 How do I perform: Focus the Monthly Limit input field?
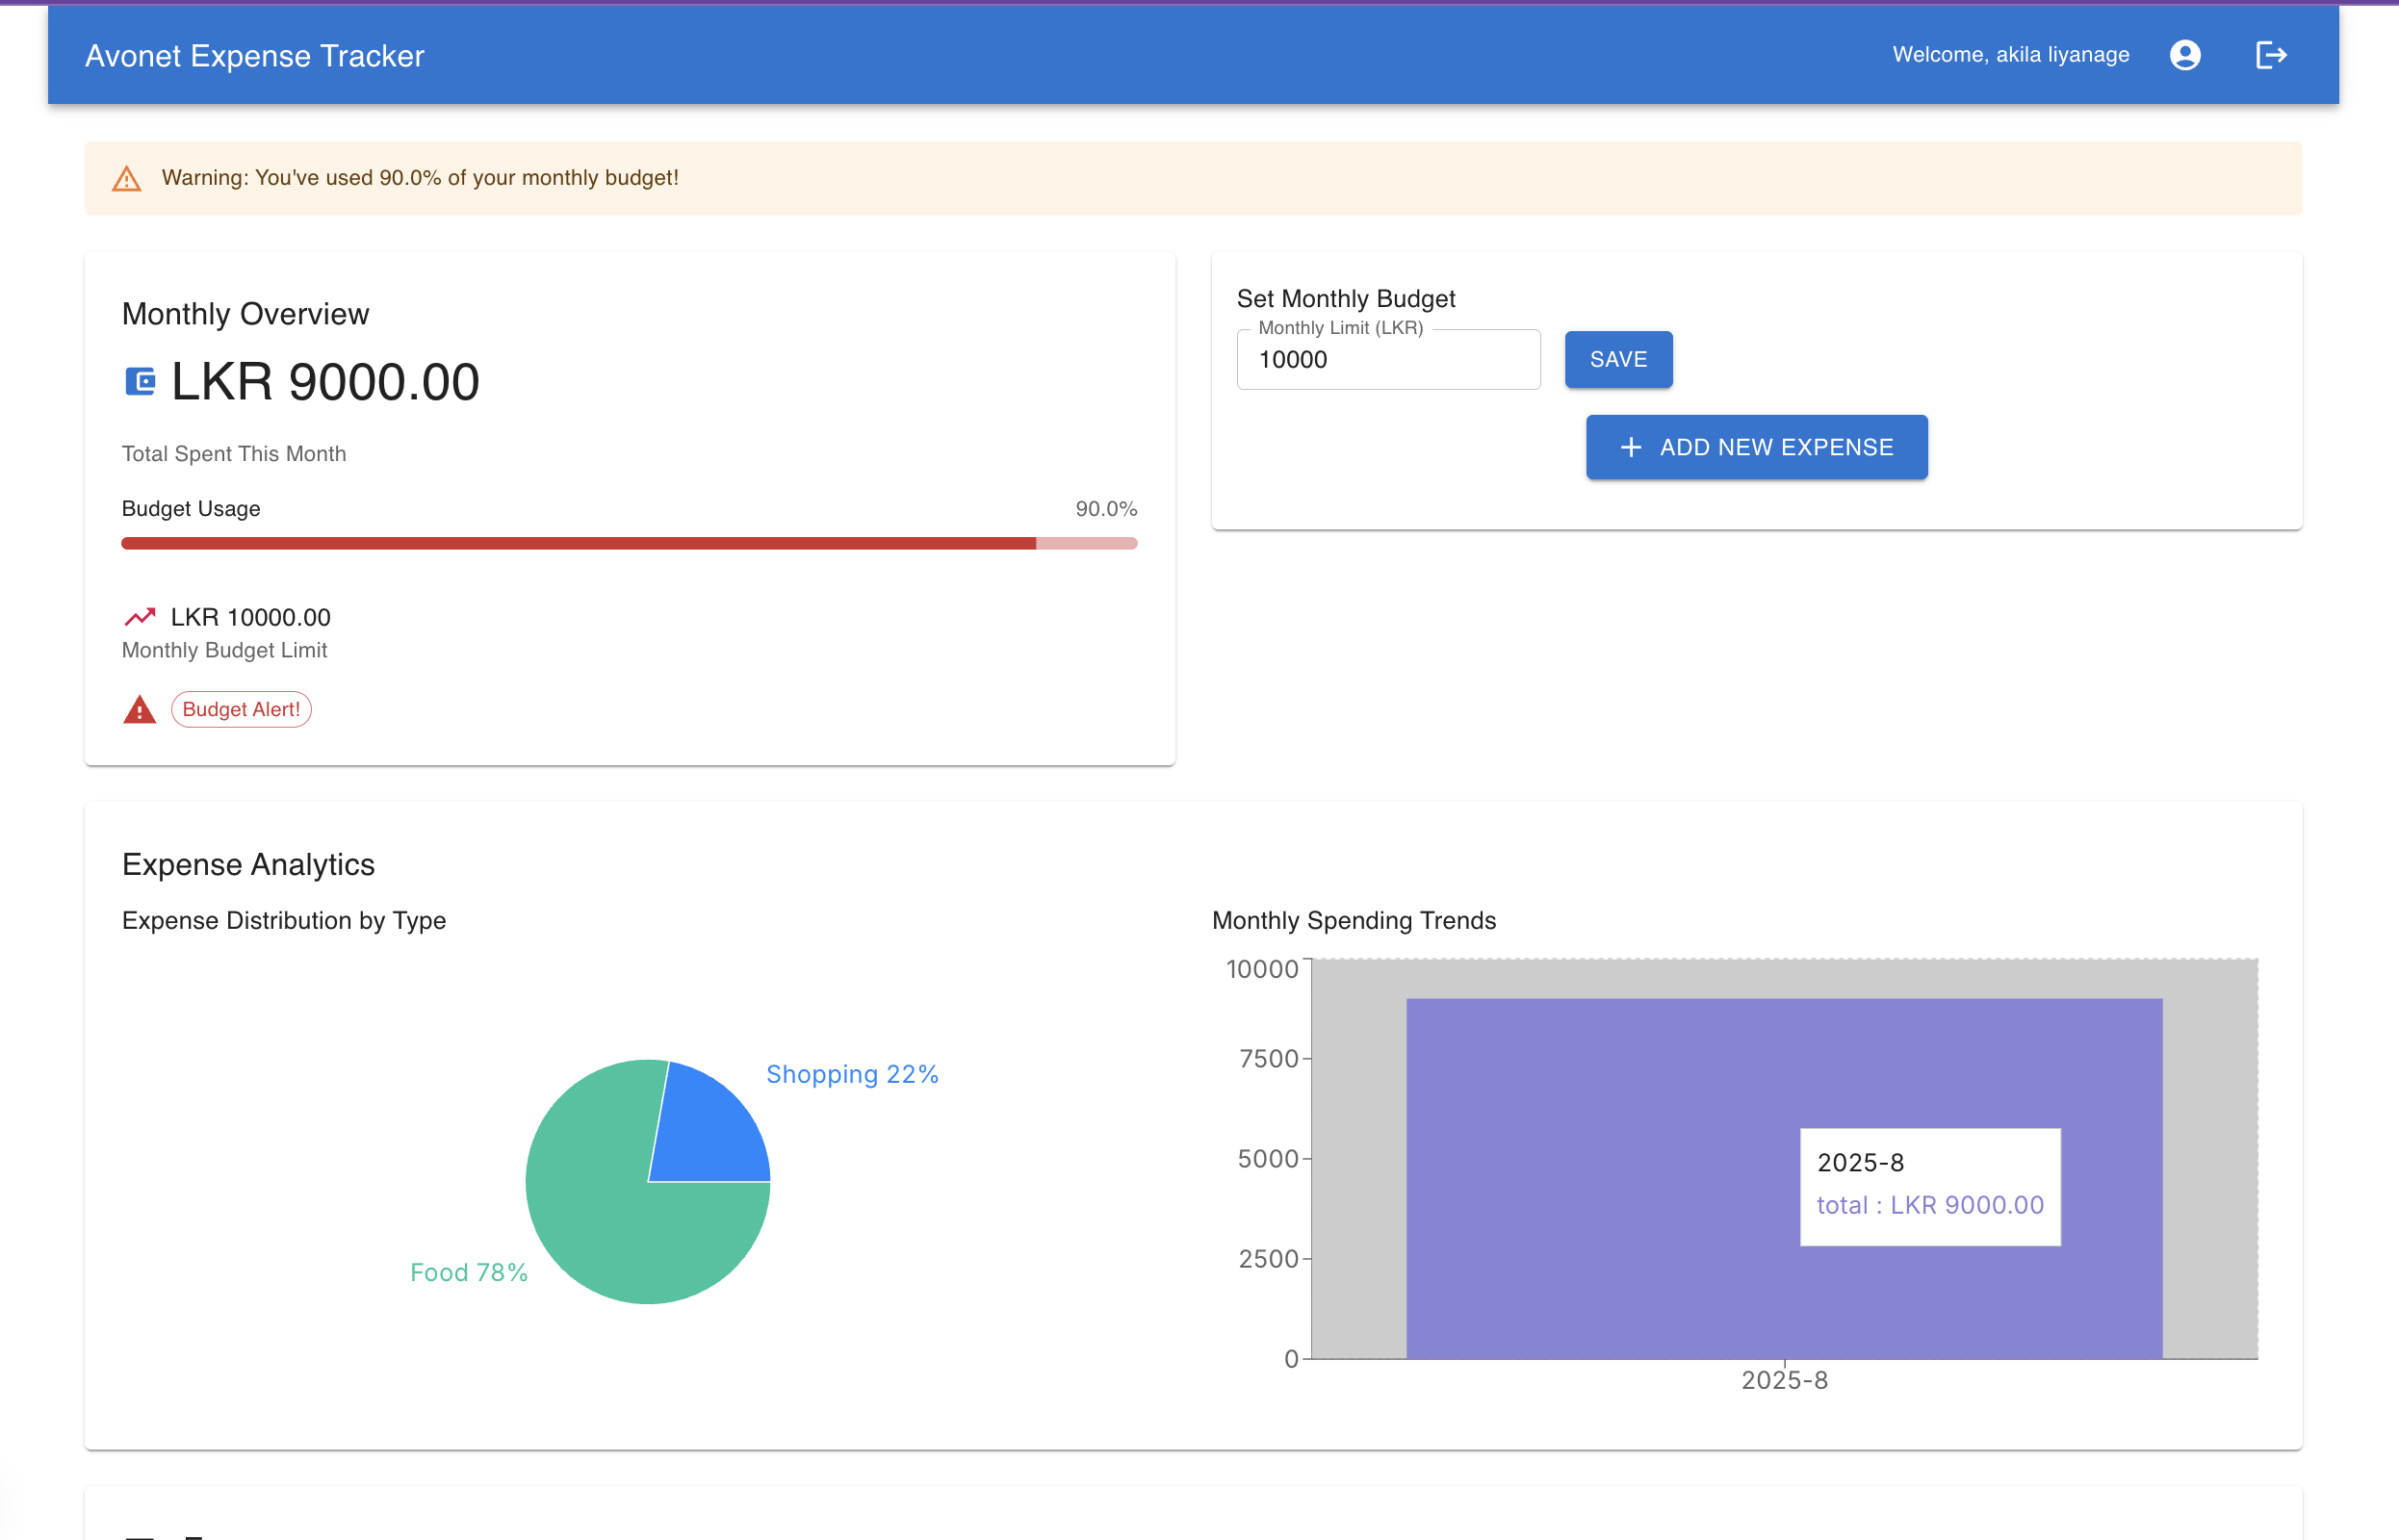coord(1387,360)
